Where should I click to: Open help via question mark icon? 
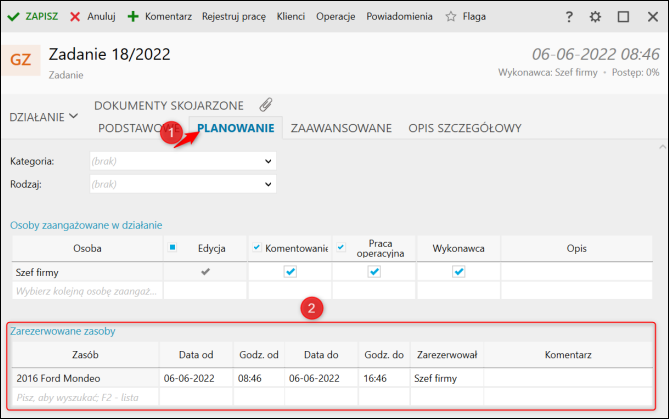(569, 17)
